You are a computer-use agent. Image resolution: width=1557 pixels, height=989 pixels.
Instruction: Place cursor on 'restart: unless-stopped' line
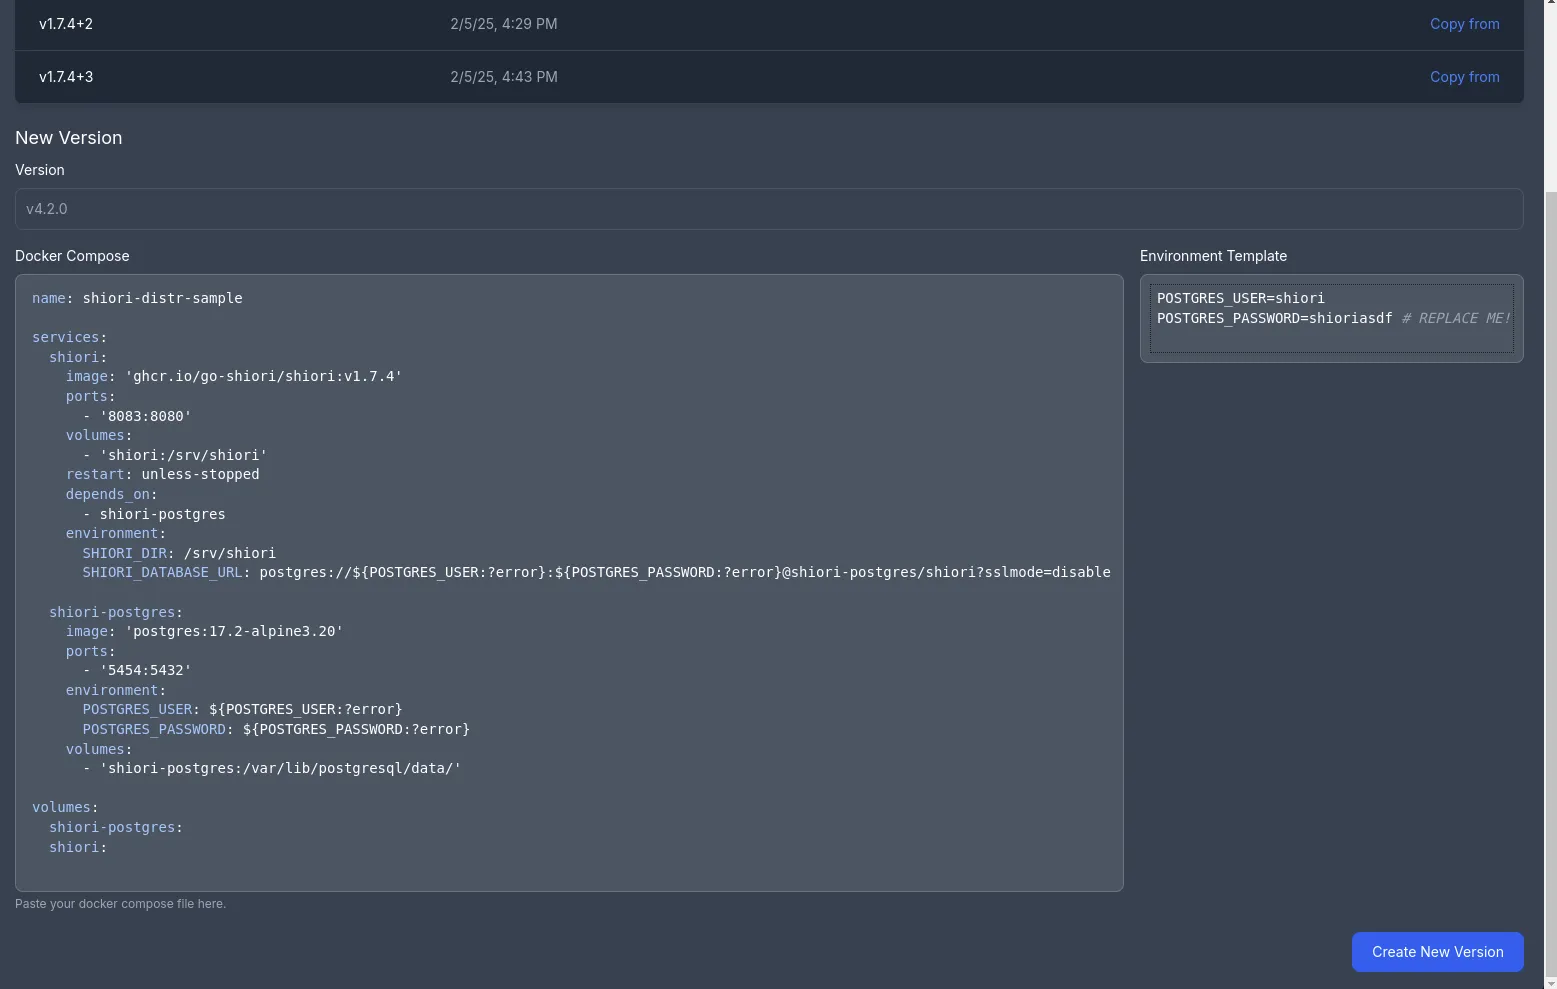pyautogui.click(x=162, y=474)
